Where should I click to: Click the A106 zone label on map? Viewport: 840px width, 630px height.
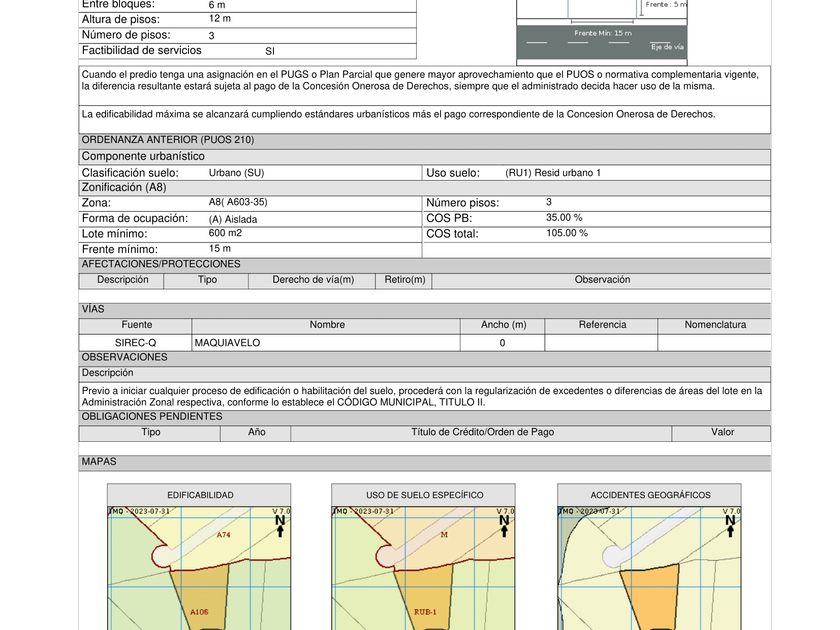point(198,610)
